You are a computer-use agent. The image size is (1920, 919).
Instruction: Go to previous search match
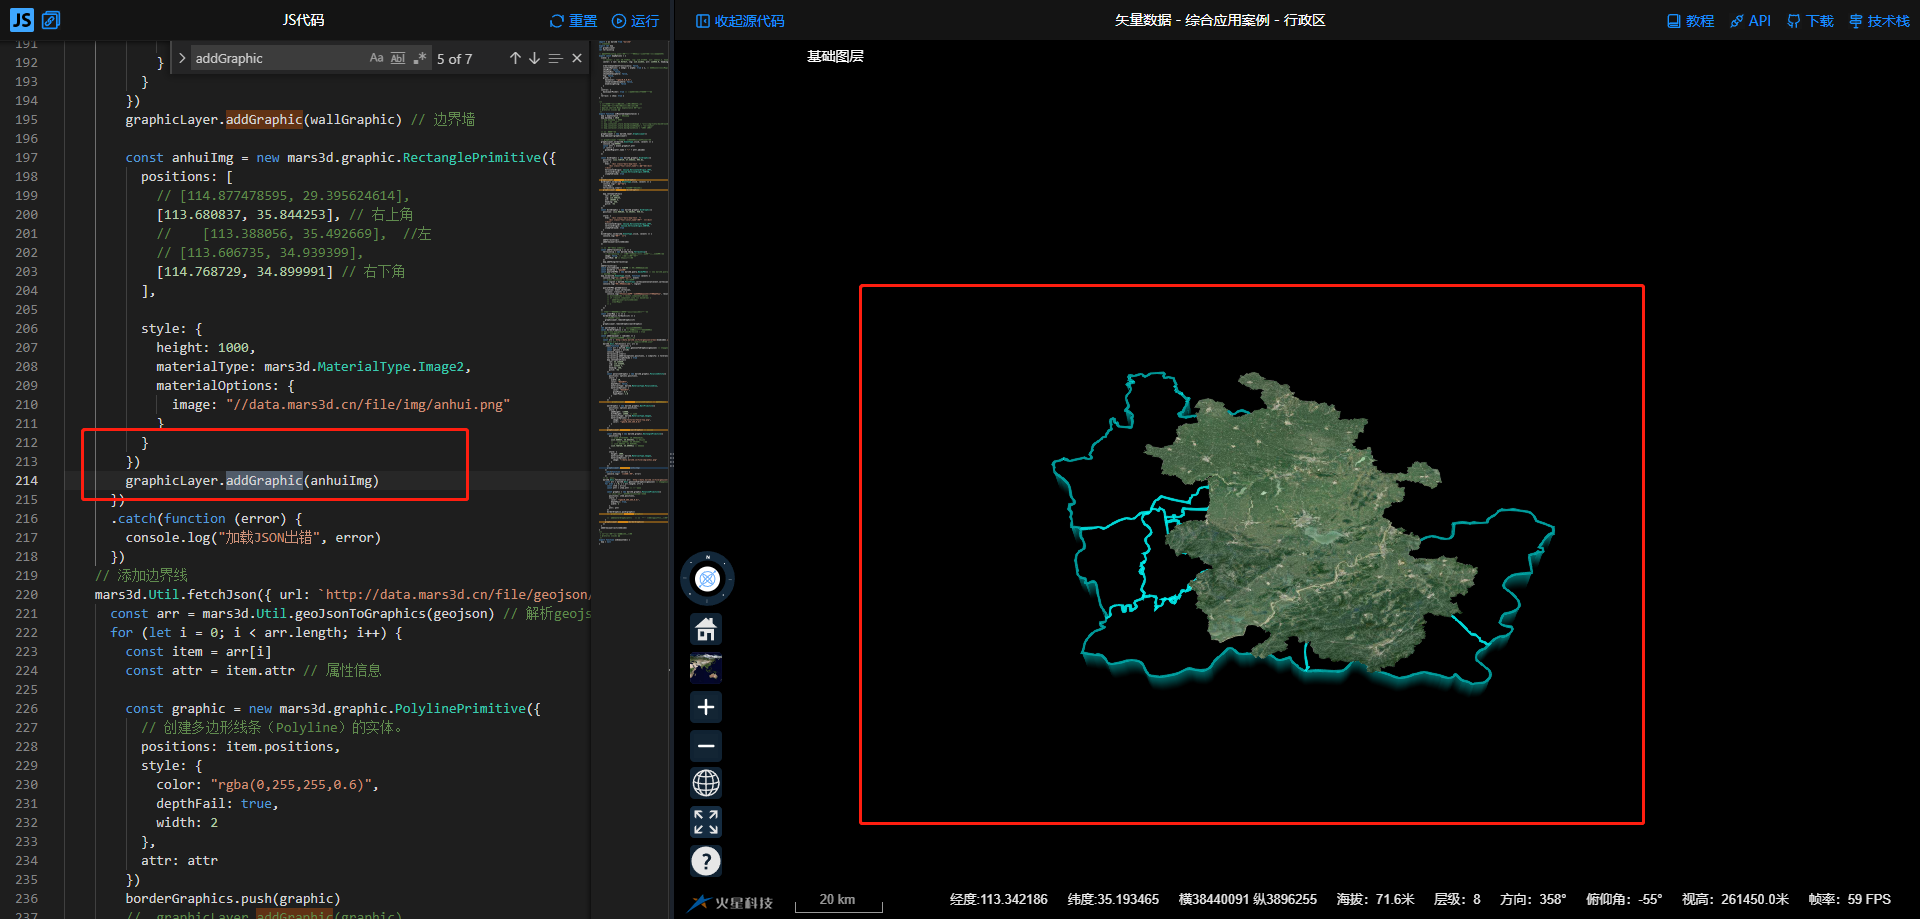(515, 58)
